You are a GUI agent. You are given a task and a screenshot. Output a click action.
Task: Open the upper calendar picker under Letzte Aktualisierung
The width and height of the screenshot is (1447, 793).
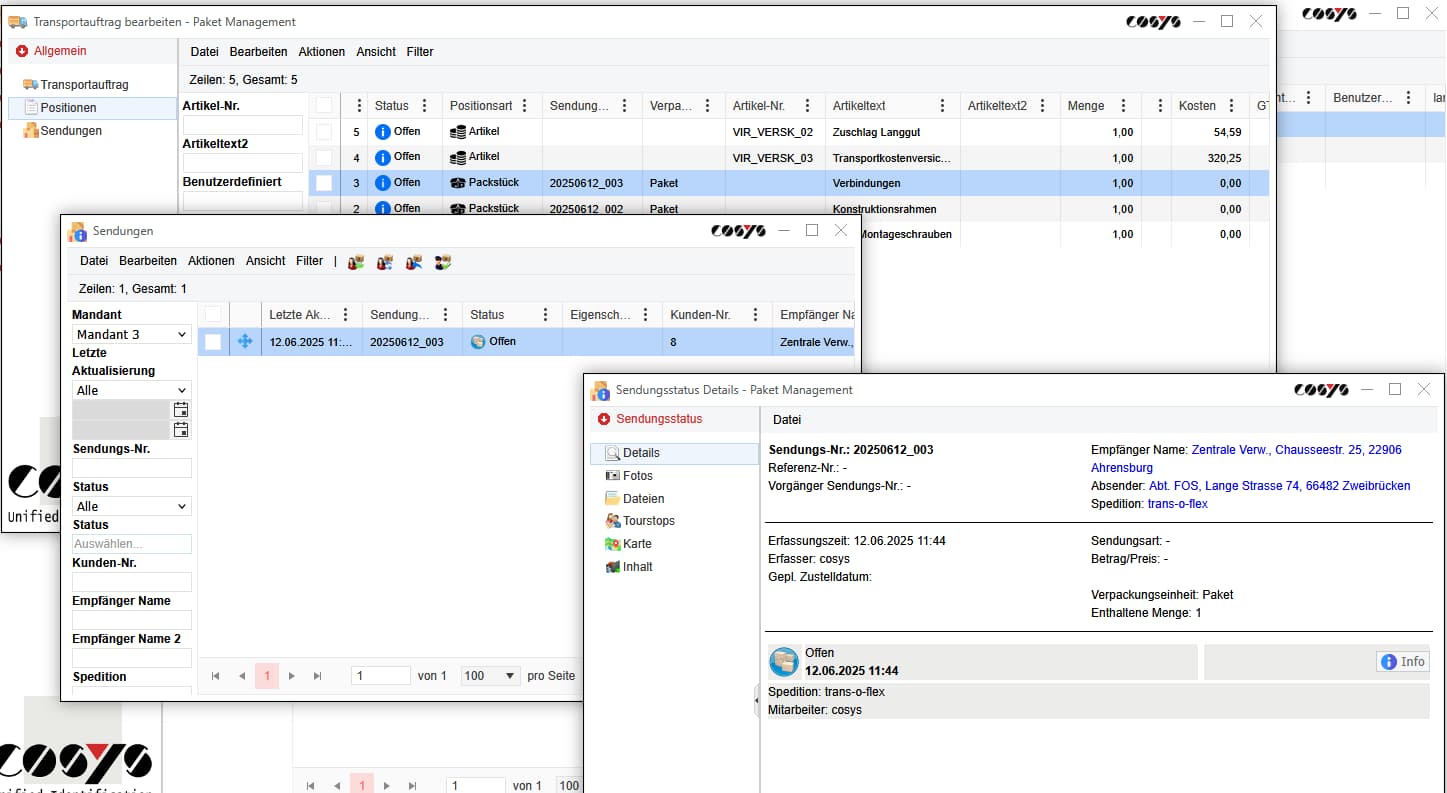point(181,409)
